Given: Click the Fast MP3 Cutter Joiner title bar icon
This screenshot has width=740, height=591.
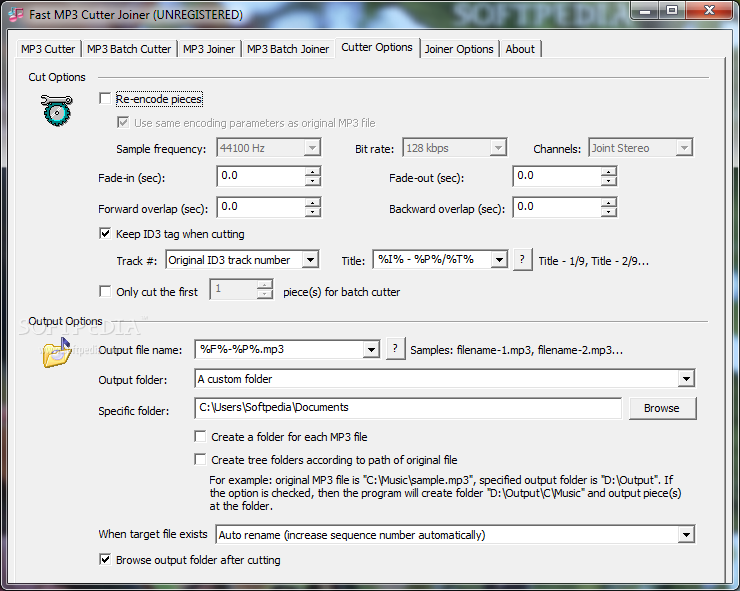Looking at the screenshot, I should click(x=16, y=15).
